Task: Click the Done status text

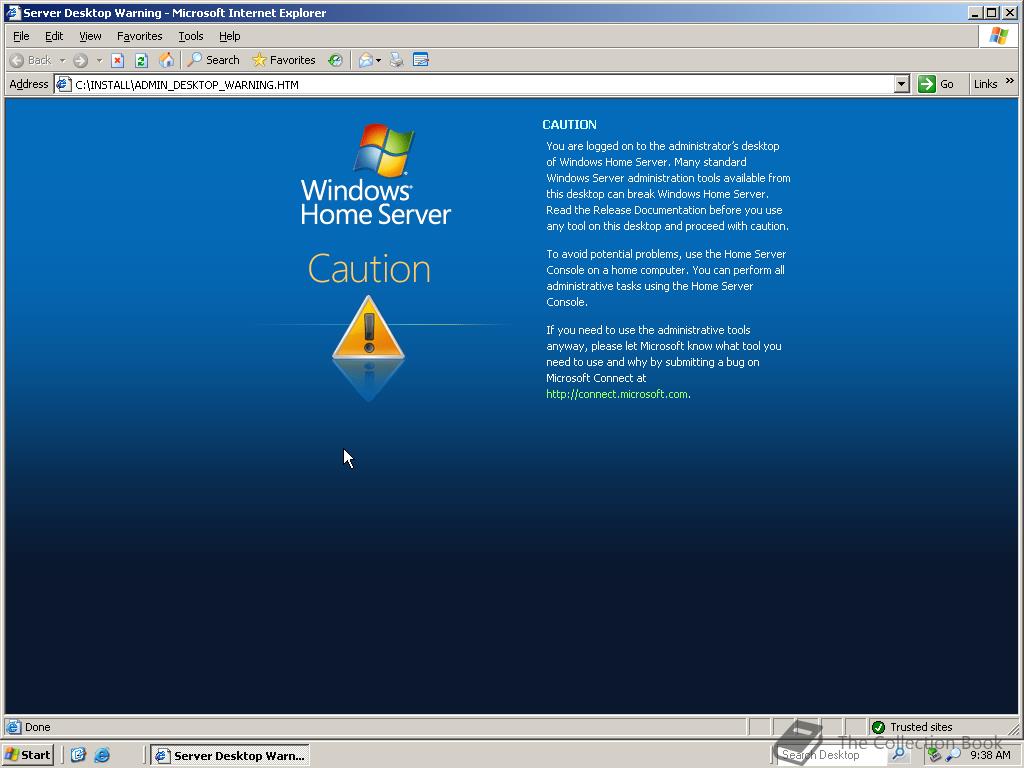Action: click(37, 727)
